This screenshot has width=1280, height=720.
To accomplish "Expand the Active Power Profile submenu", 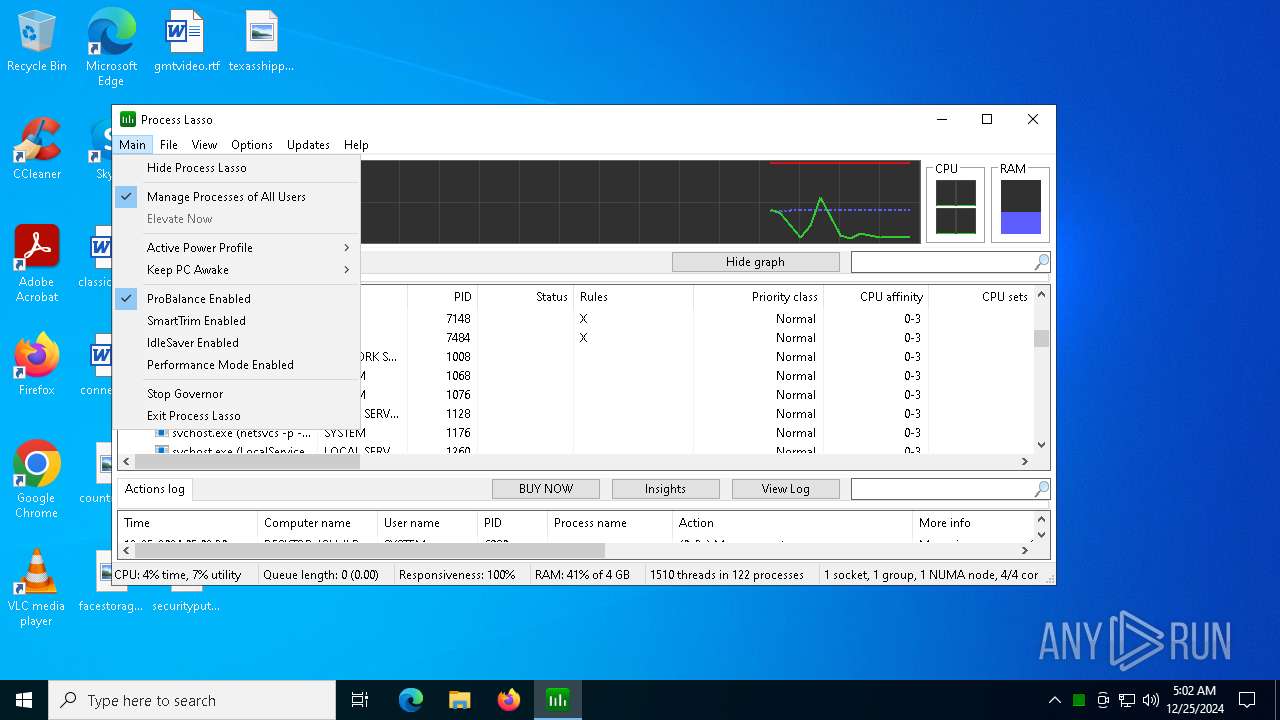I will tap(236, 248).
